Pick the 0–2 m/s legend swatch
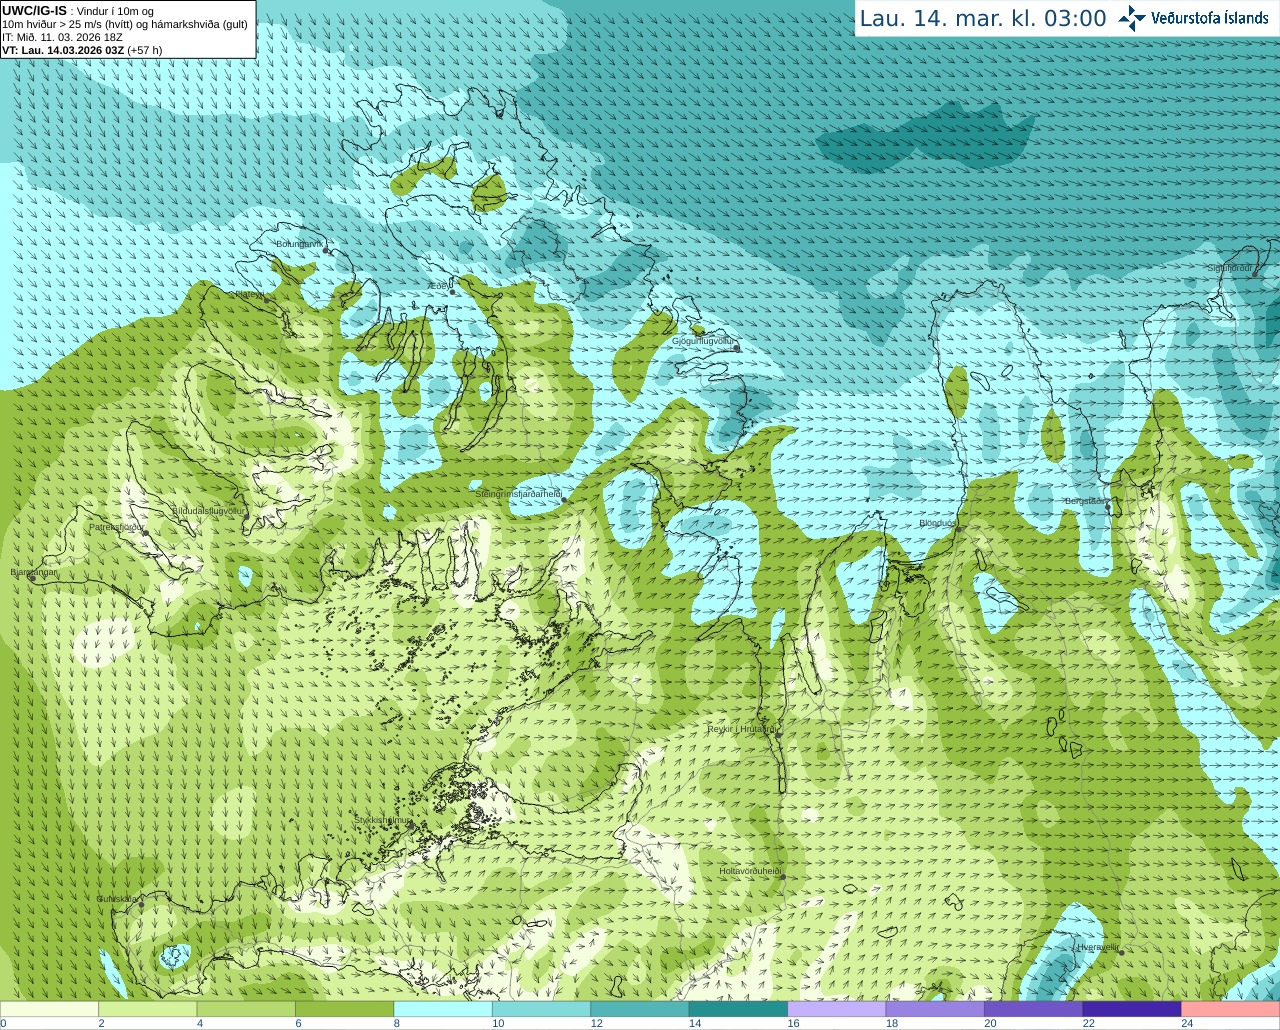 coord(49,1009)
